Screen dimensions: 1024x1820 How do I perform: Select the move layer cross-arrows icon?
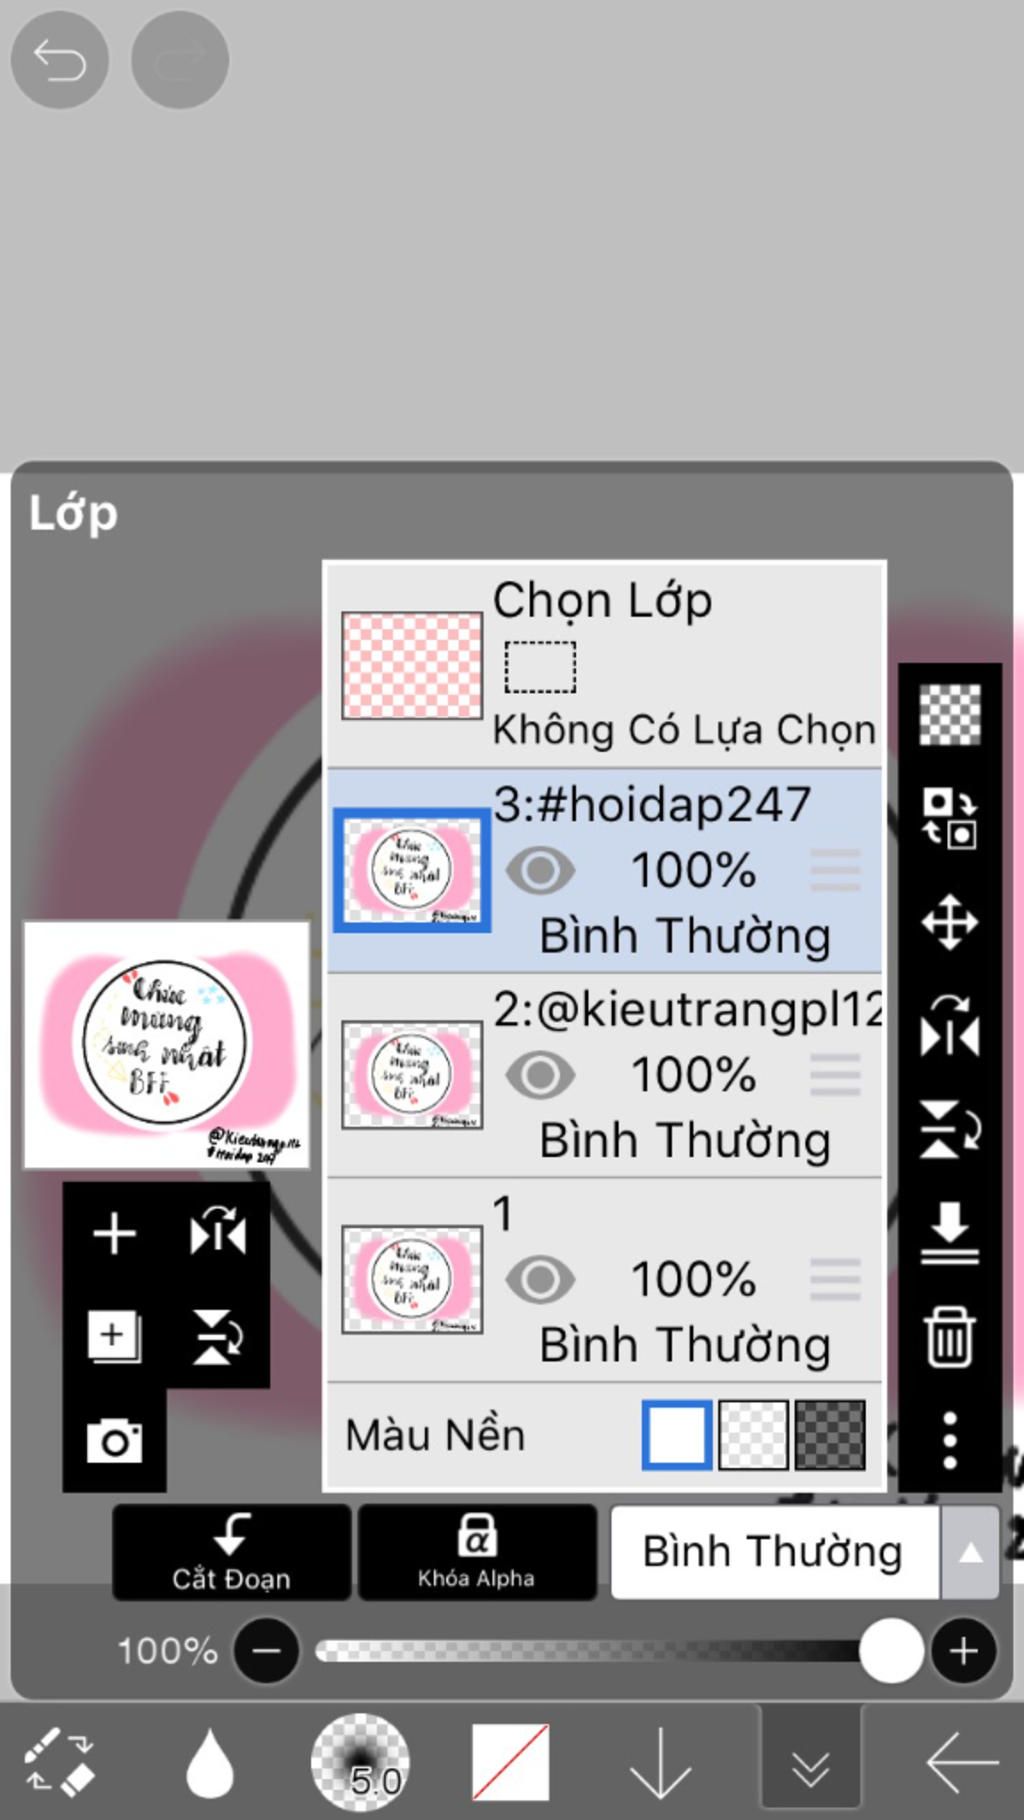[x=949, y=921]
